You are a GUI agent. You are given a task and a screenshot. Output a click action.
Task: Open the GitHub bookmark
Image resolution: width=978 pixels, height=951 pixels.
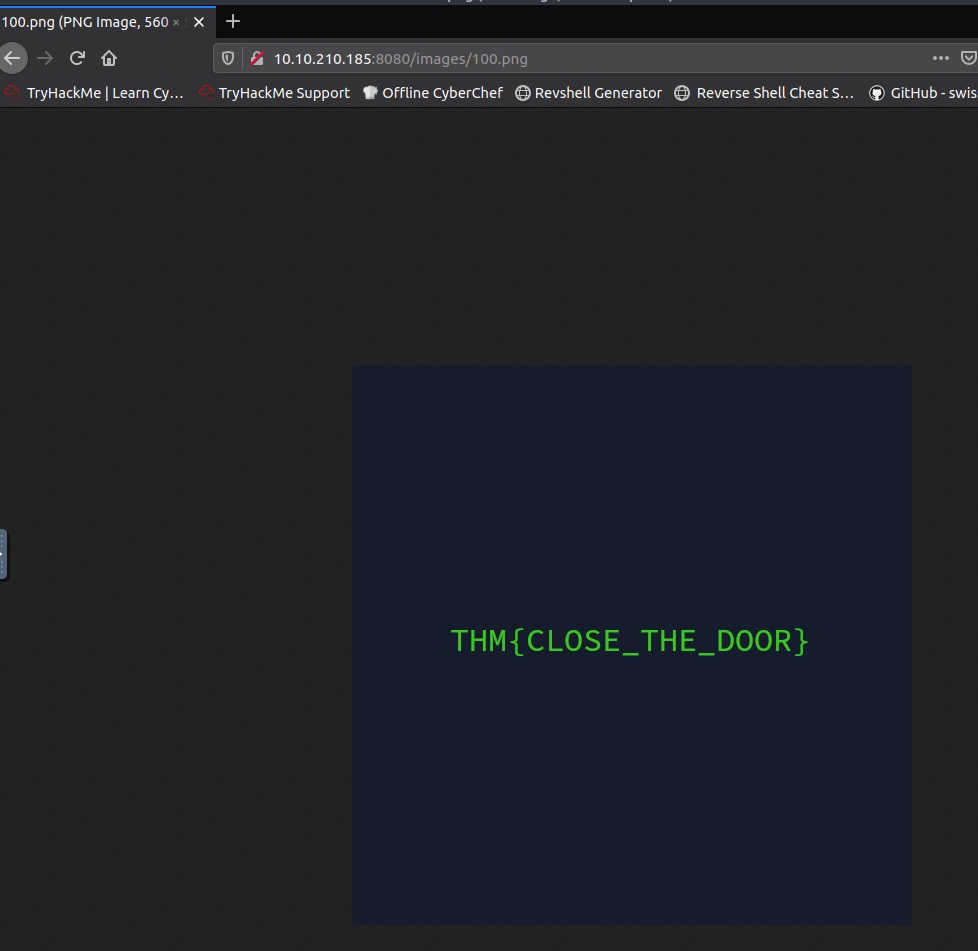point(921,93)
